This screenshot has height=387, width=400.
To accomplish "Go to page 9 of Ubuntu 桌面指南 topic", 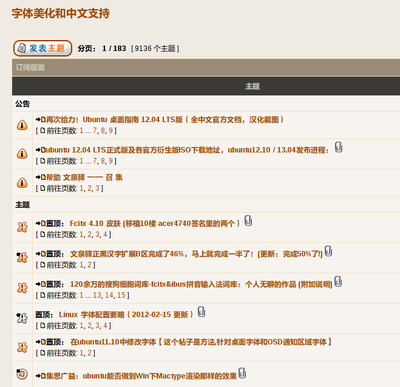I will [111, 131].
